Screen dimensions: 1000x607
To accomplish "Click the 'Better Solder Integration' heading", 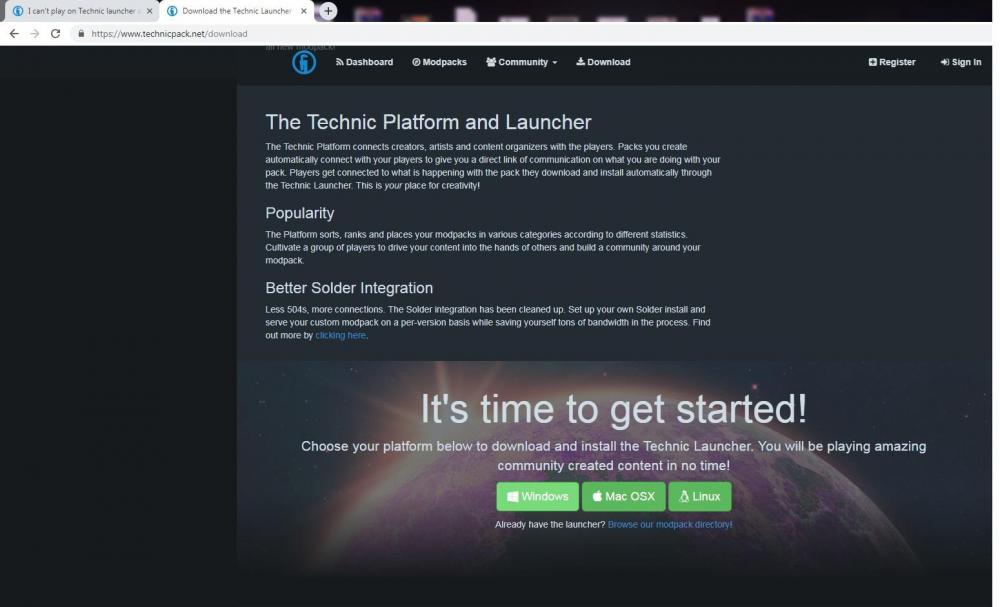I will point(349,288).
